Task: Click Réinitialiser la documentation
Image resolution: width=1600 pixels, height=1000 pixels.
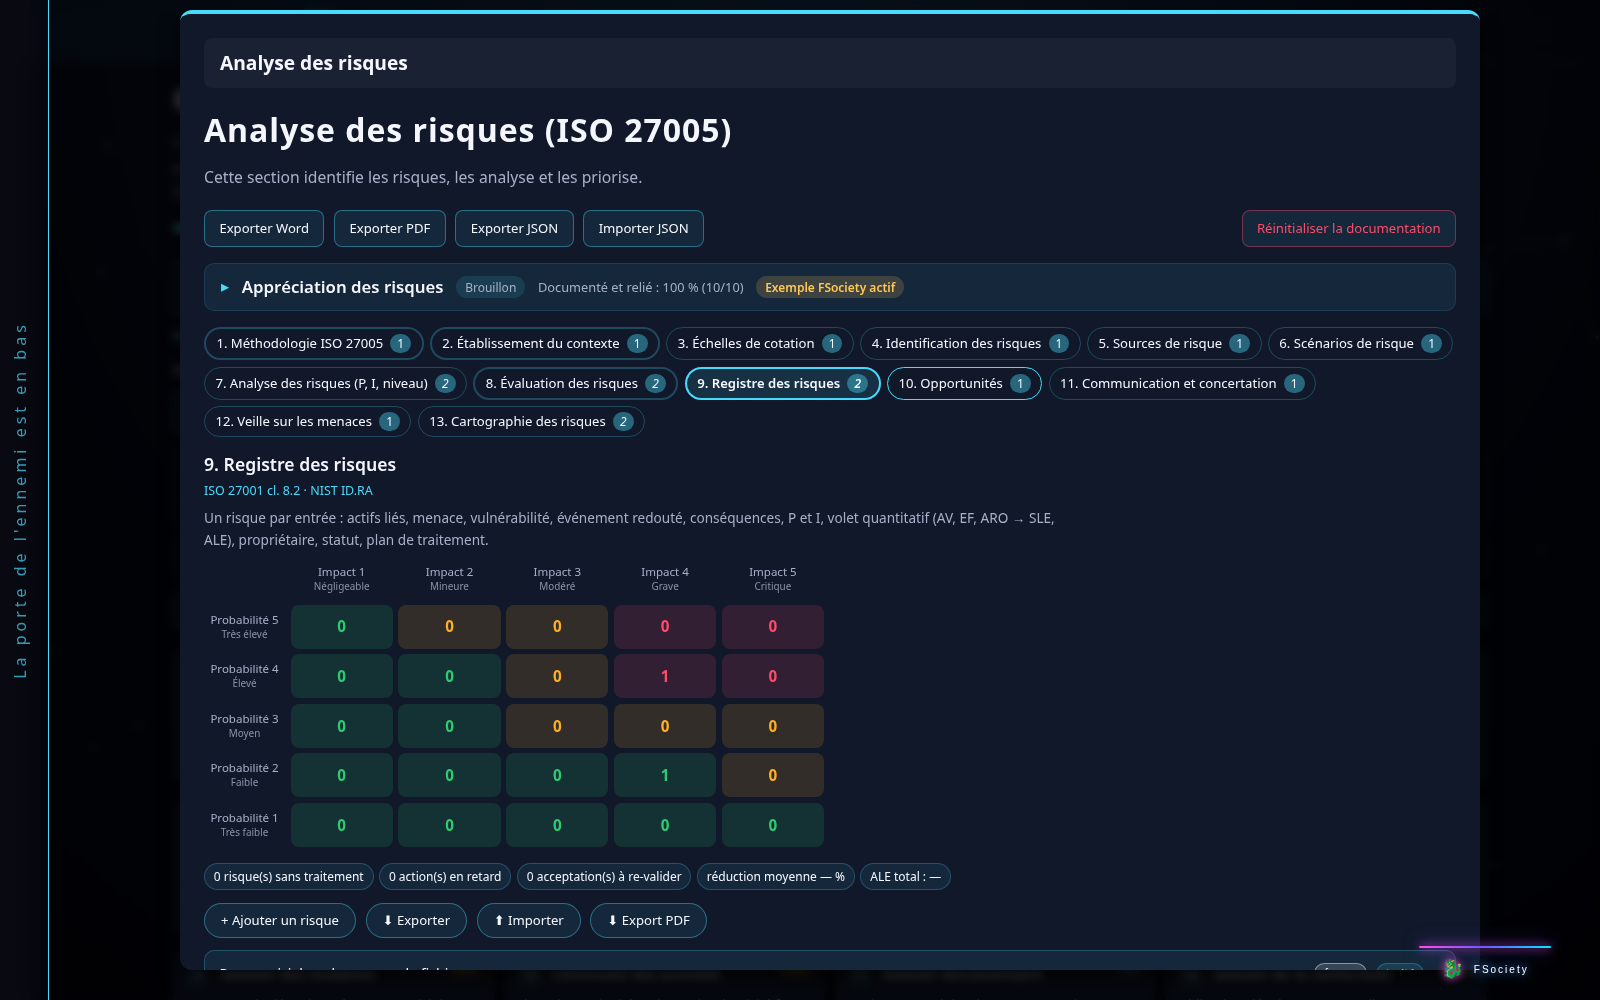Action: pyautogui.click(x=1348, y=228)
